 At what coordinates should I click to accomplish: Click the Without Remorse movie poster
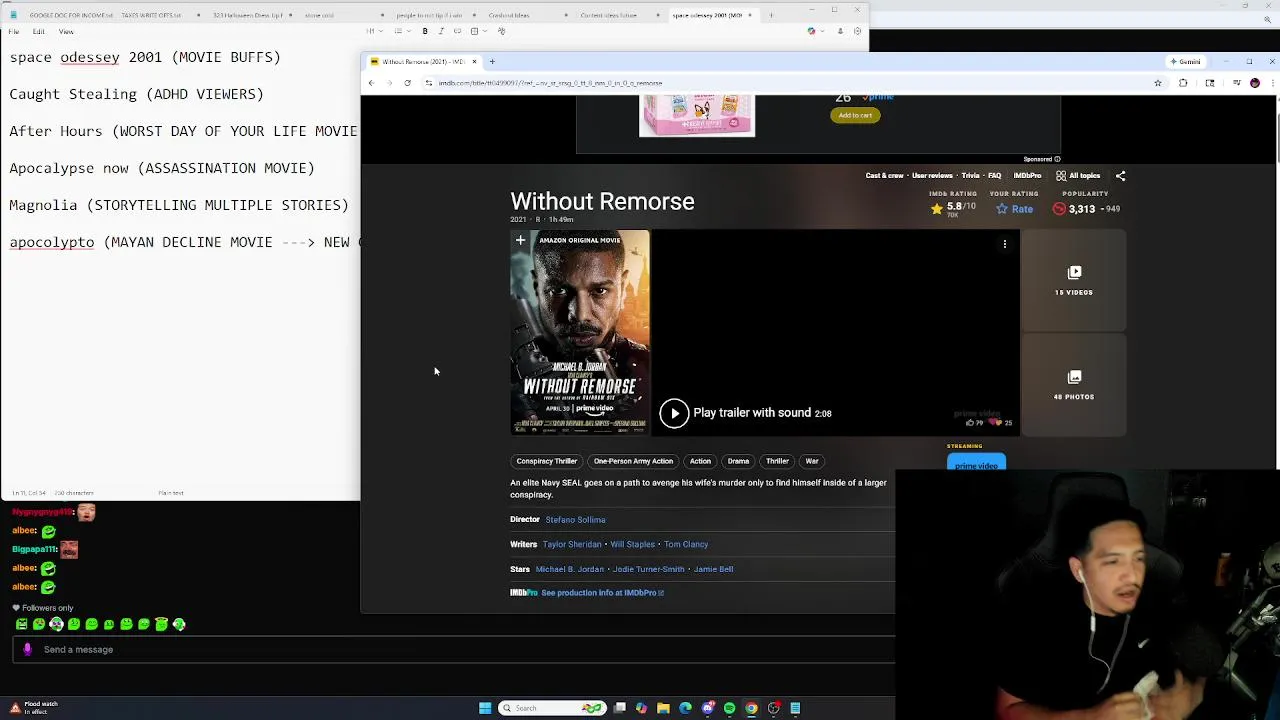point(580,333)
